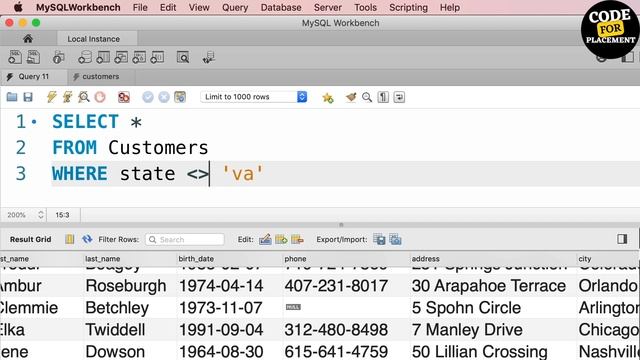Switch to Query 11 tab
The image size is (640, 360).
[x=33, y=77]
